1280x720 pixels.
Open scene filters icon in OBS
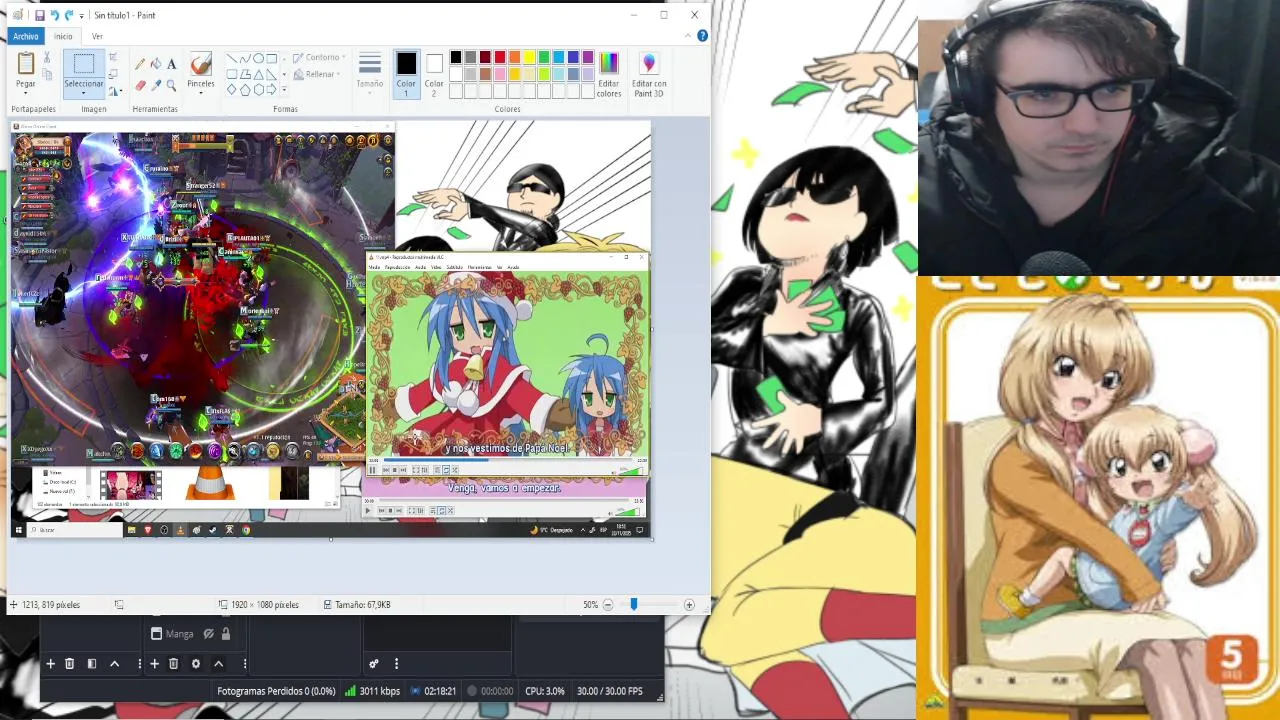92,664
